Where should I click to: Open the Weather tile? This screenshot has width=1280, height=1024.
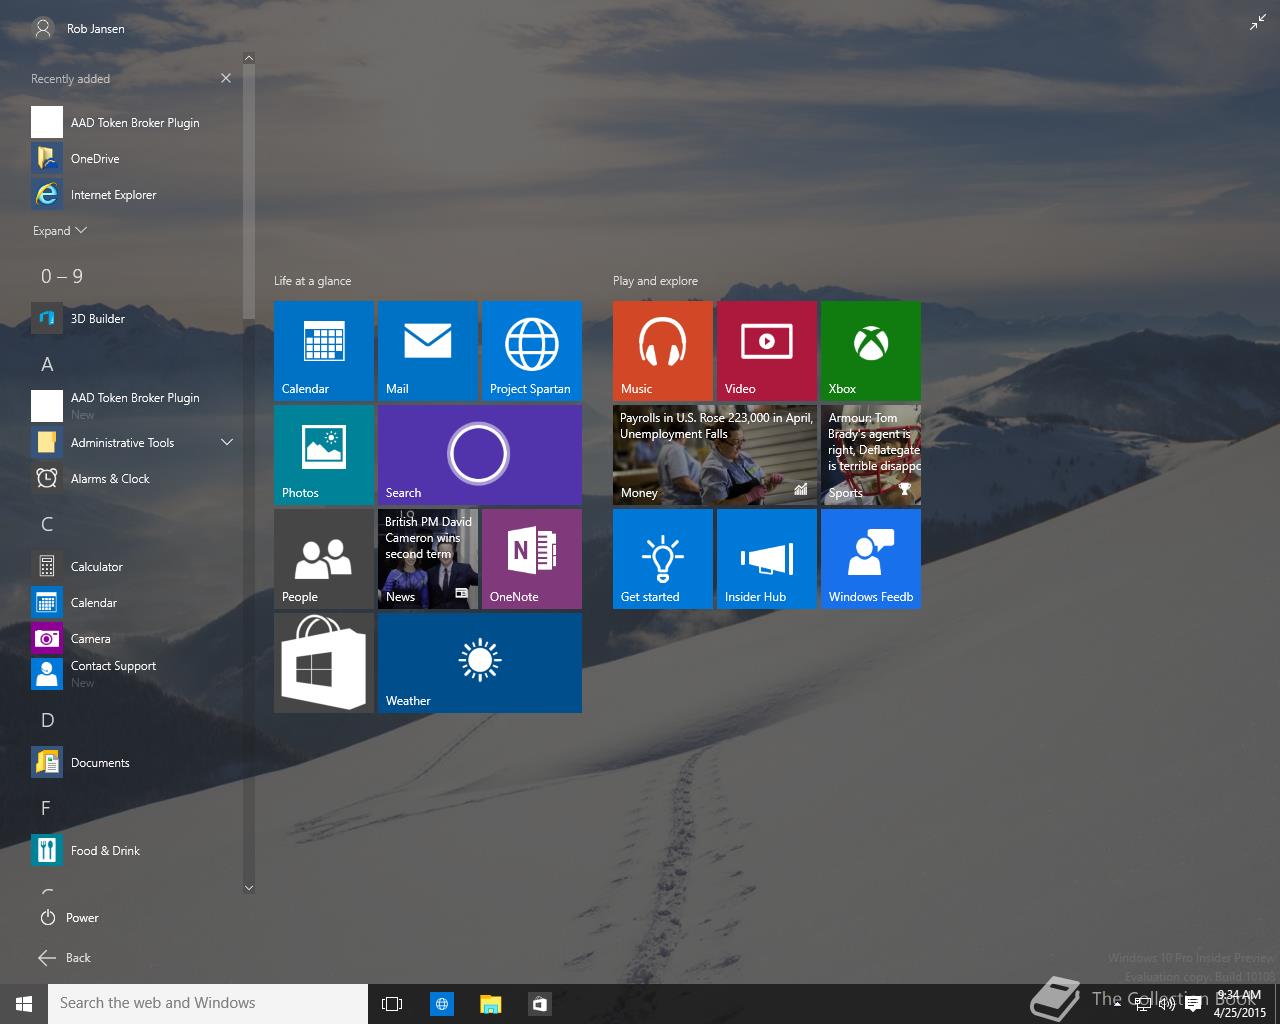click(480, 663)
